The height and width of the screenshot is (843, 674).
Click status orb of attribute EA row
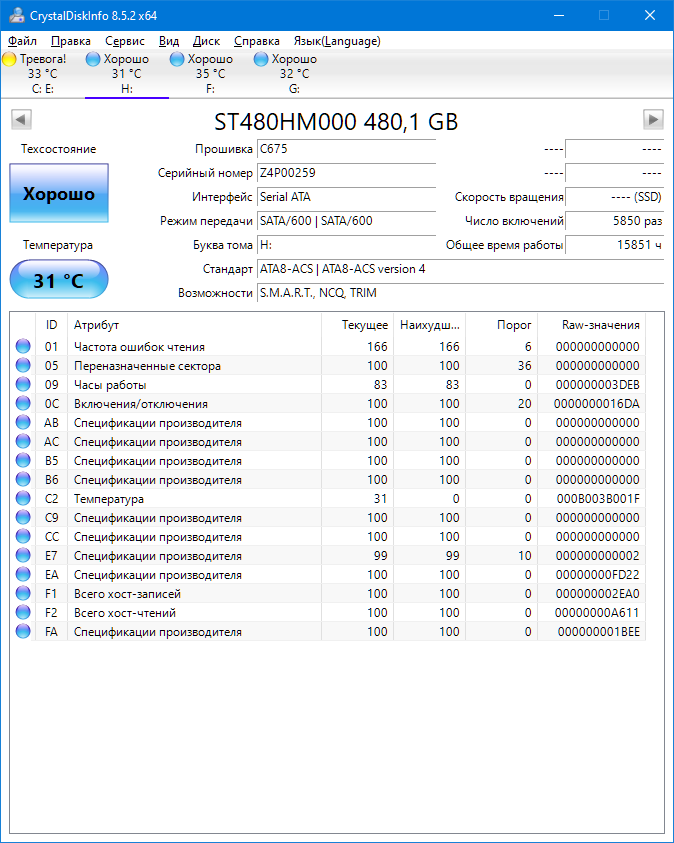tap(23, 574)
